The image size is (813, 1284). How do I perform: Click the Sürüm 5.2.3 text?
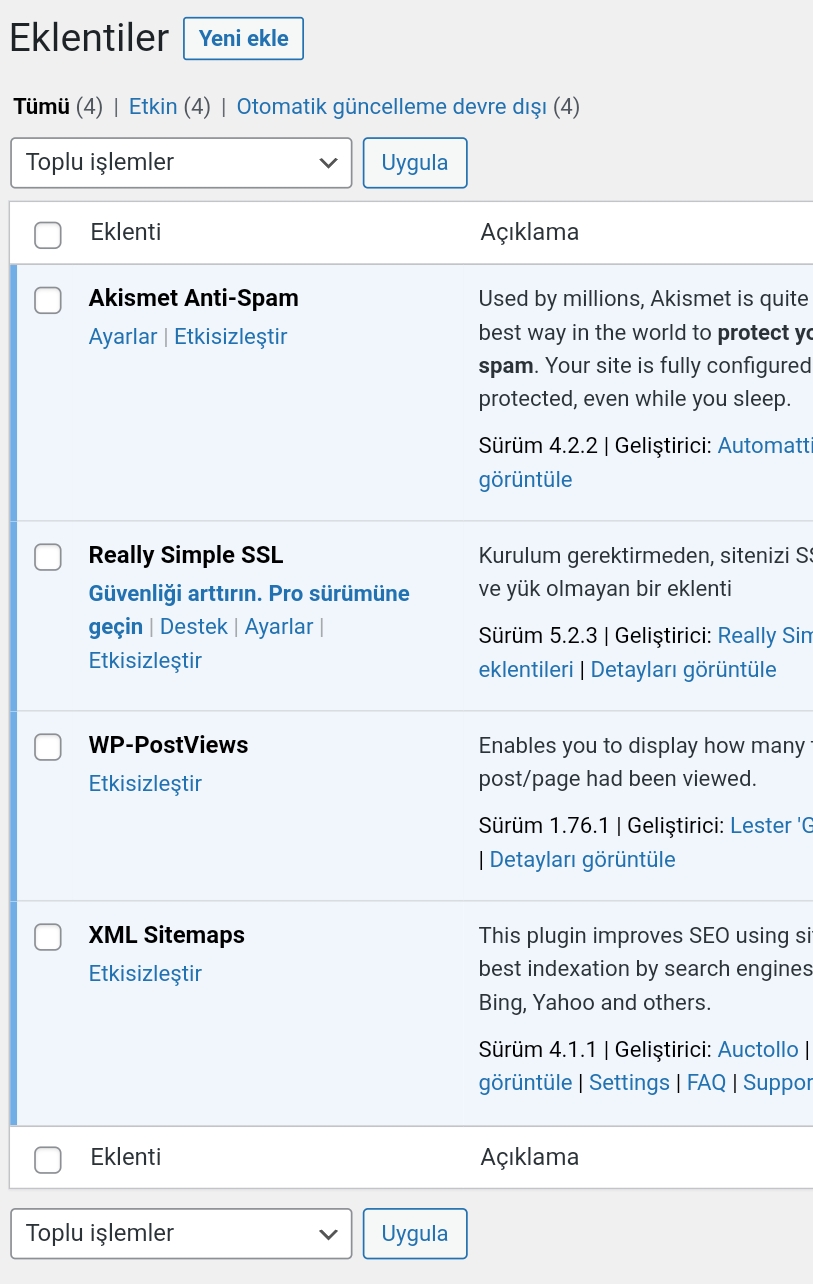point(538,636)
